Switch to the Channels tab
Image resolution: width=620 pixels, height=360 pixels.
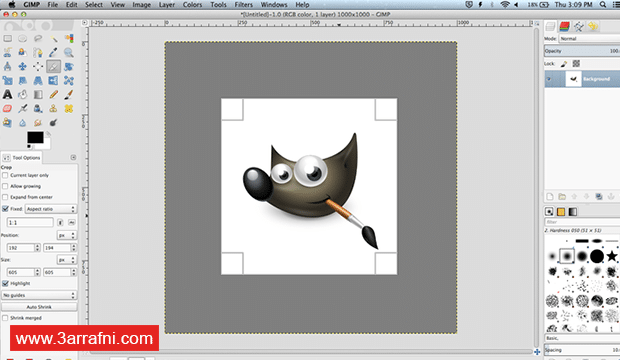(x=564, y=27)
